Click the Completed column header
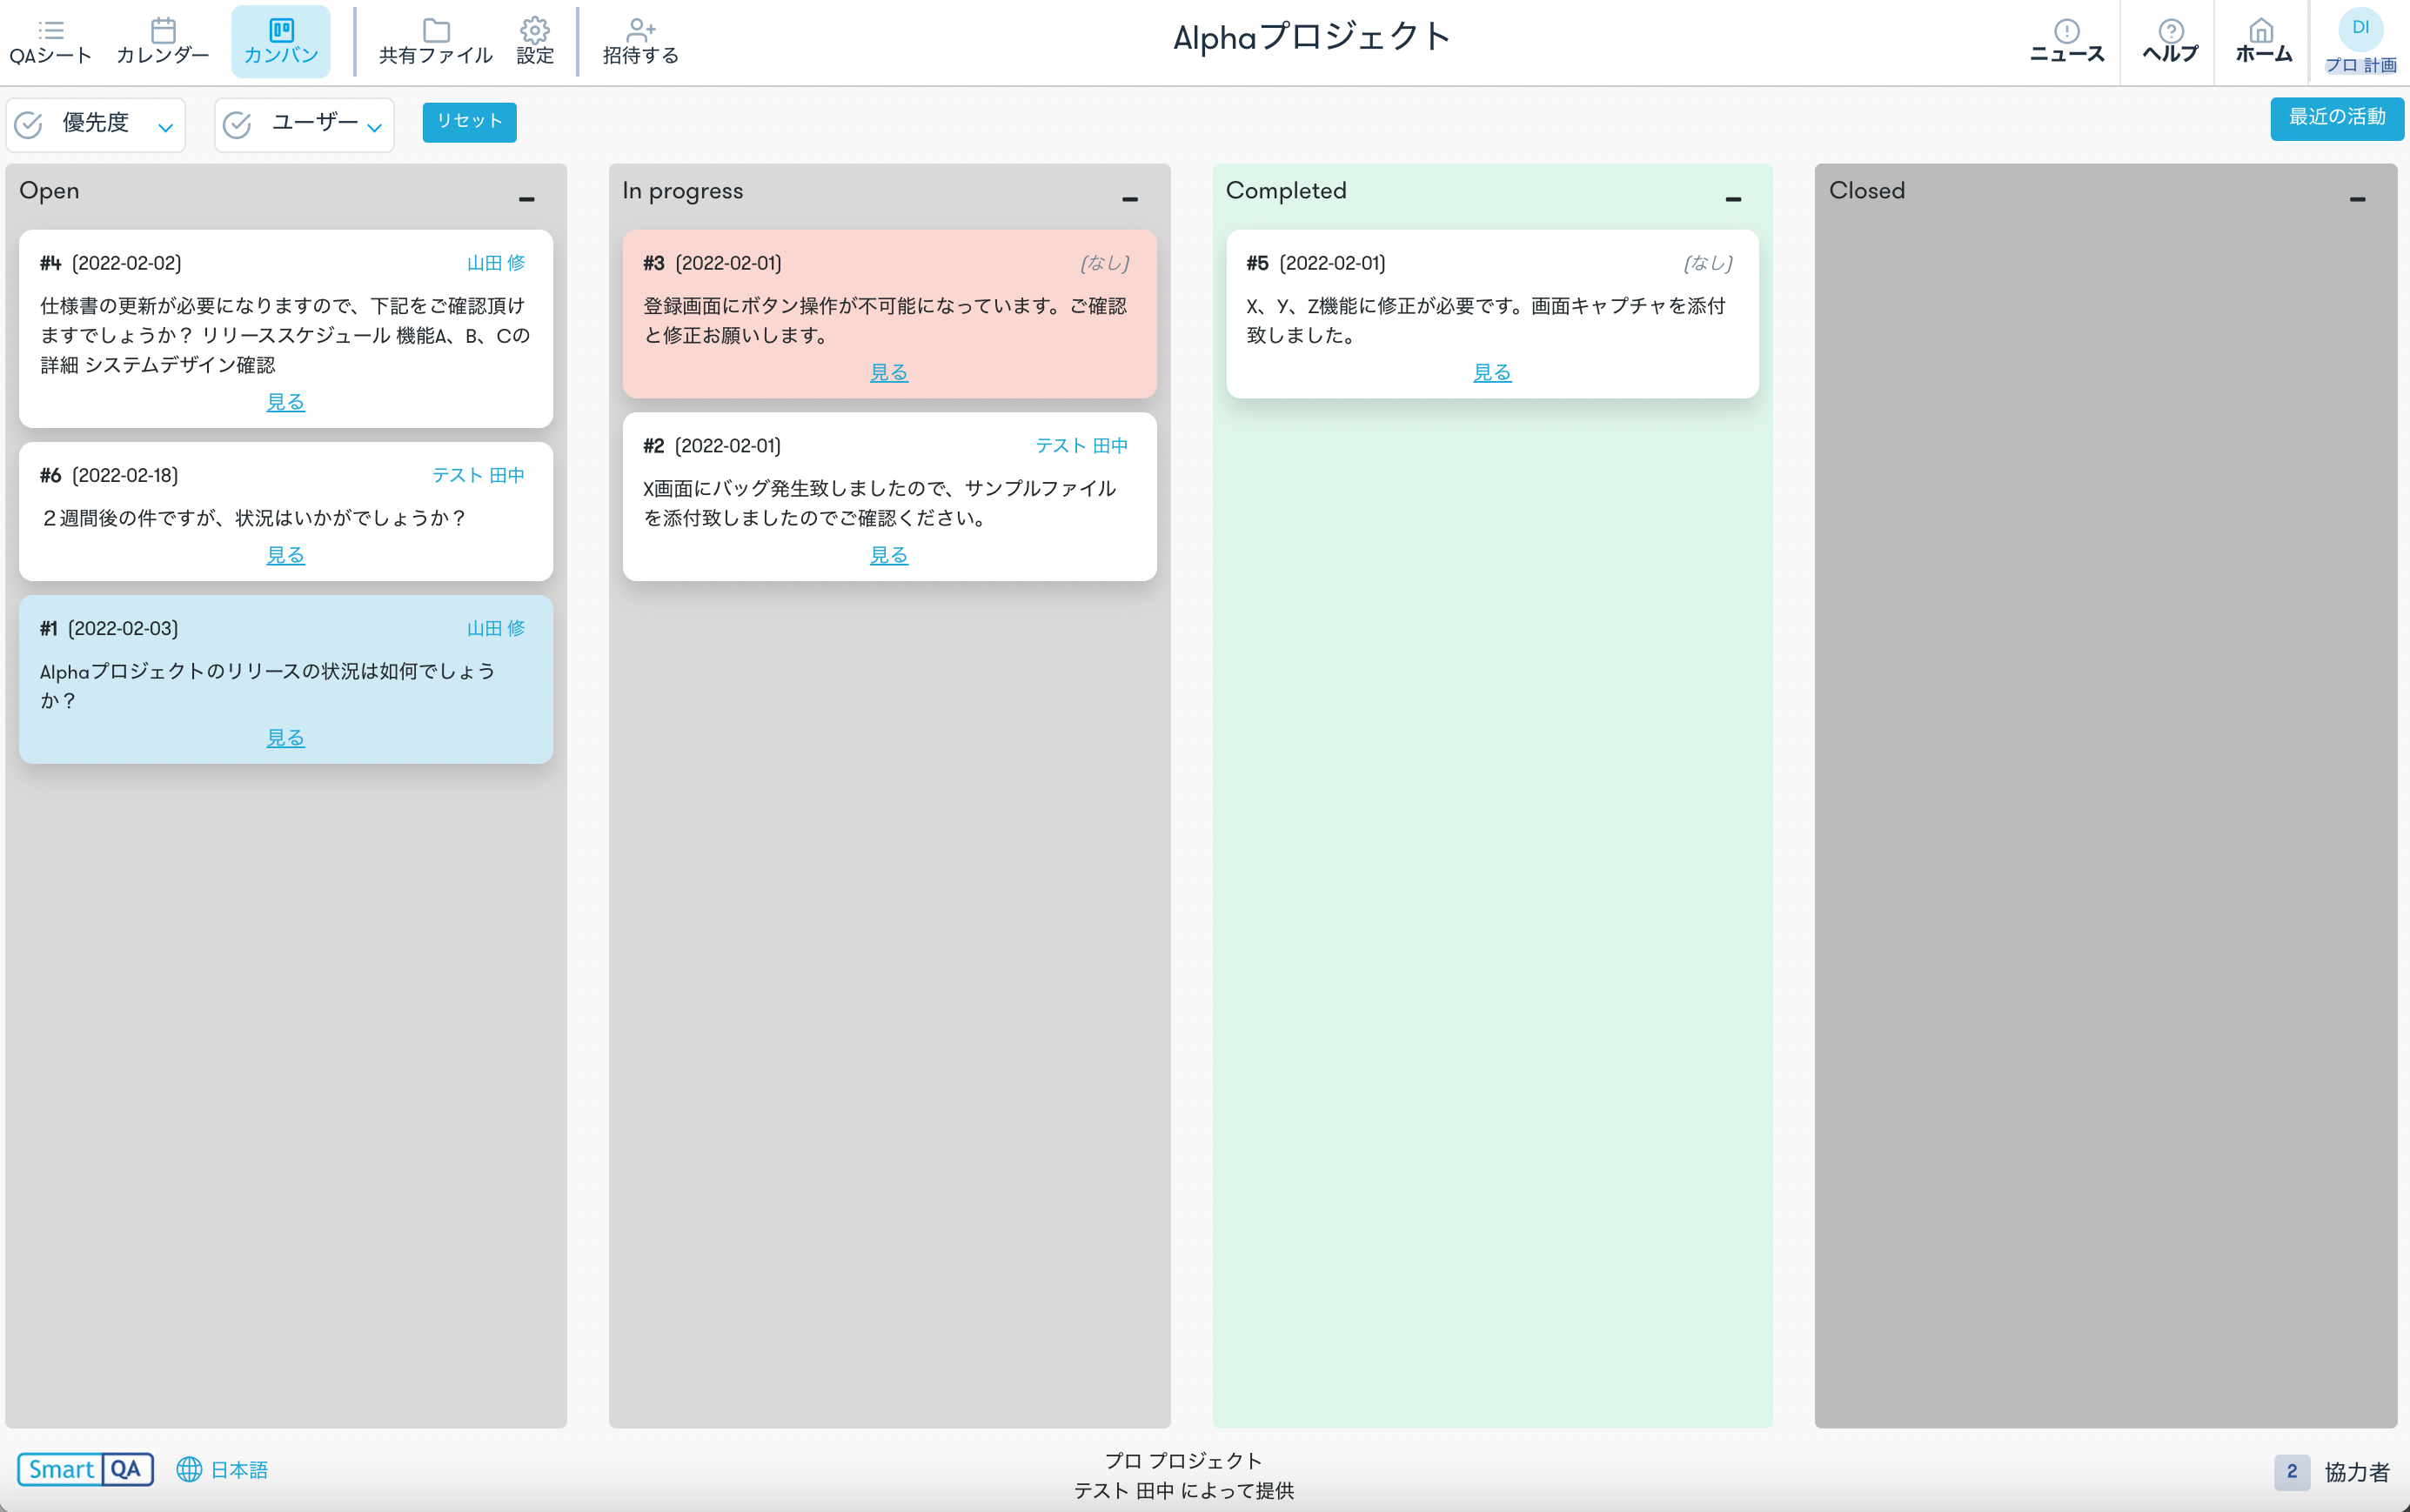This screenshot has height=1512, width=2410. coord(1286,190)
